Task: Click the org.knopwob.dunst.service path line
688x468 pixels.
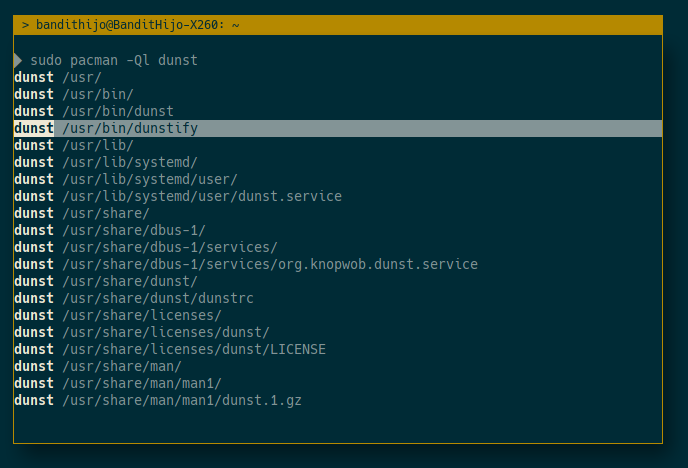Action: pos(269,264)
